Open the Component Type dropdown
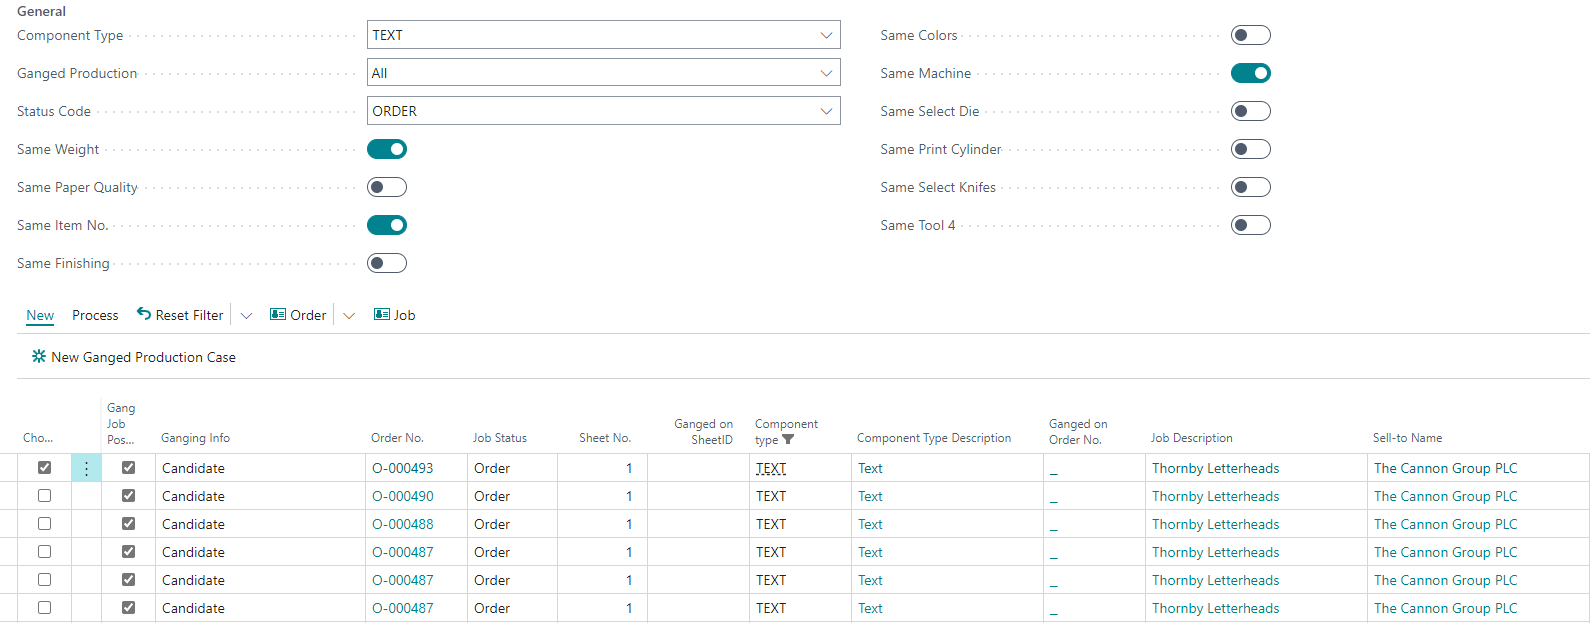1590x623 pixels. [826, 35]
